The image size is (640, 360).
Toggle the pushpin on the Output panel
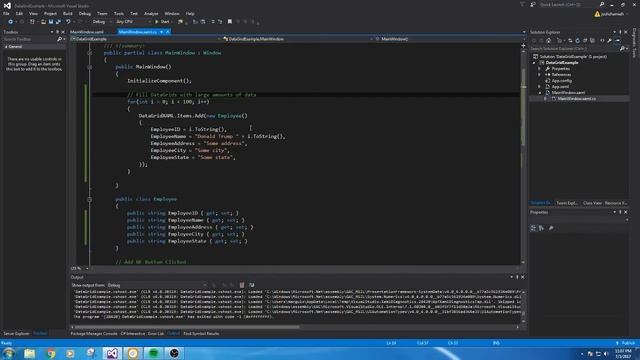[x=517, y=277]
